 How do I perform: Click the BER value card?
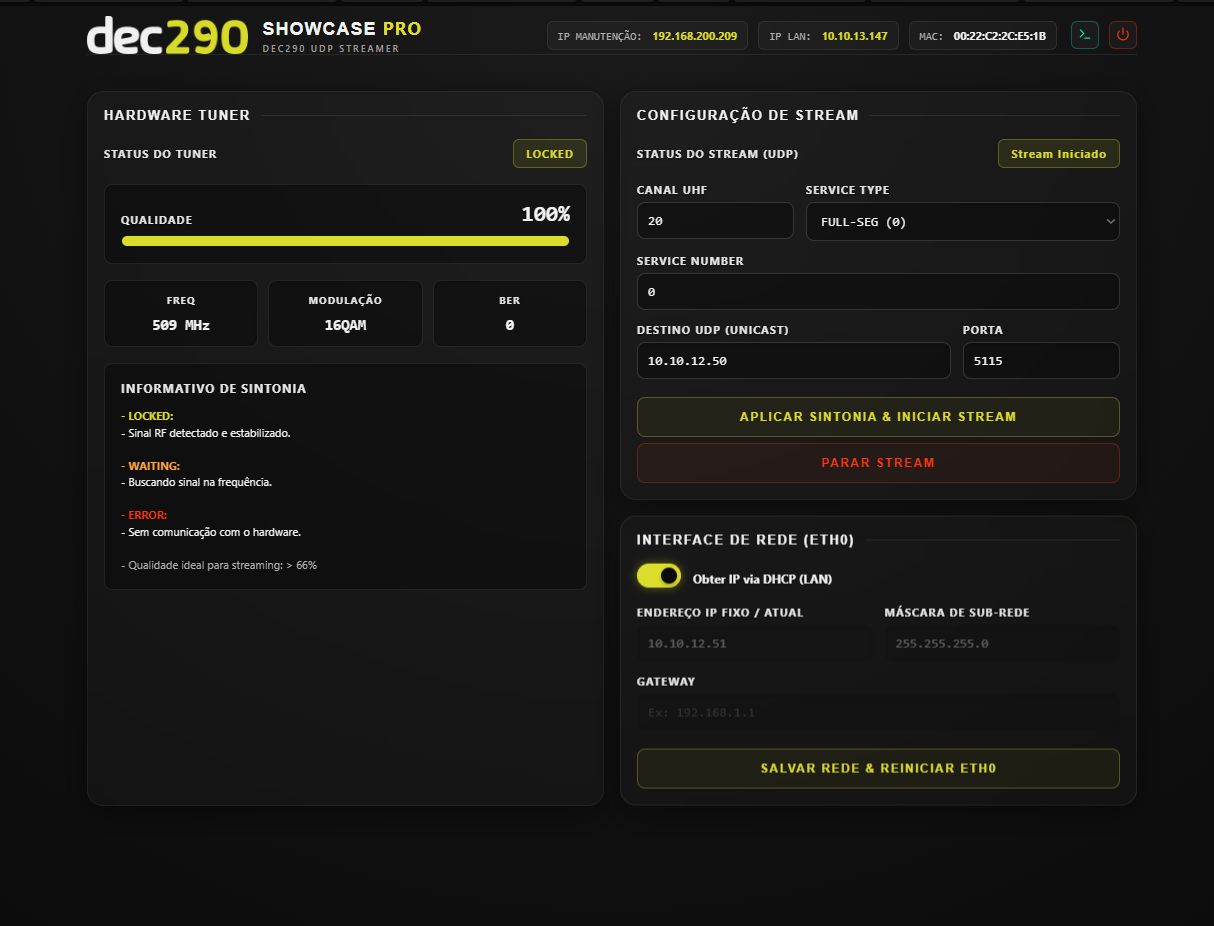click(x=510, y=314)
